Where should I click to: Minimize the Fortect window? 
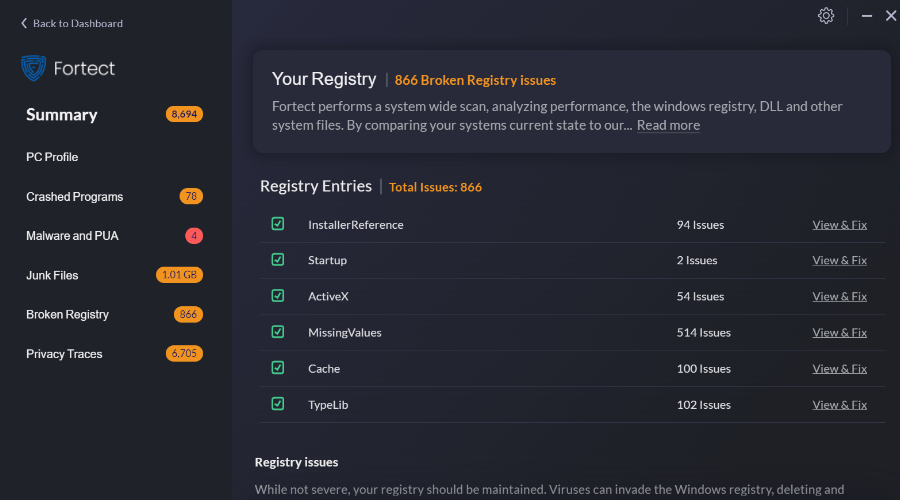click(867, 16)
